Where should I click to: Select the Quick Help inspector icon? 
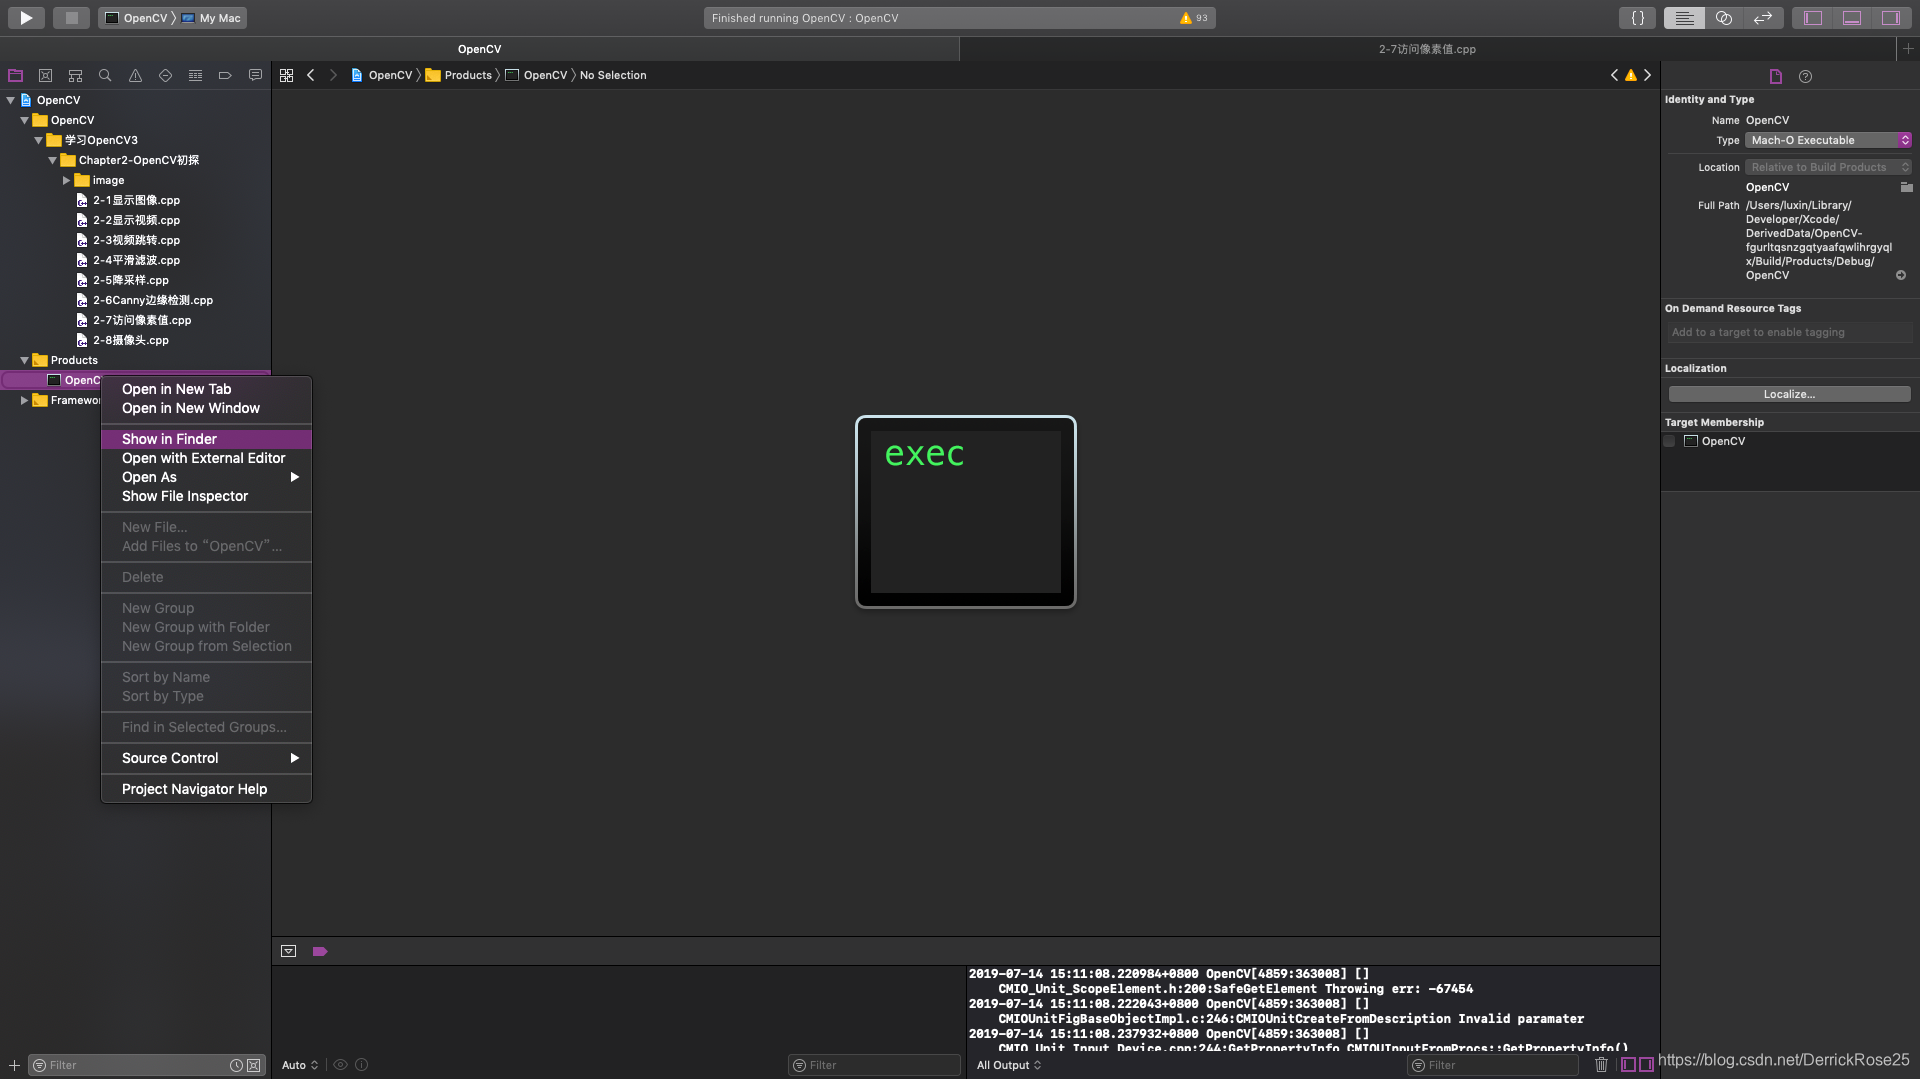(x=1805, y=76)
